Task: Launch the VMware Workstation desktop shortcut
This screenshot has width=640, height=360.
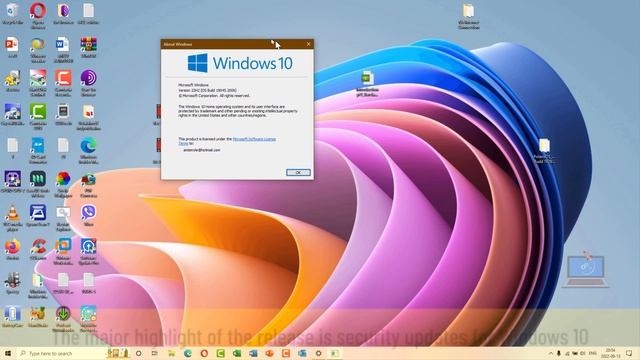Action: click(63, 251)
